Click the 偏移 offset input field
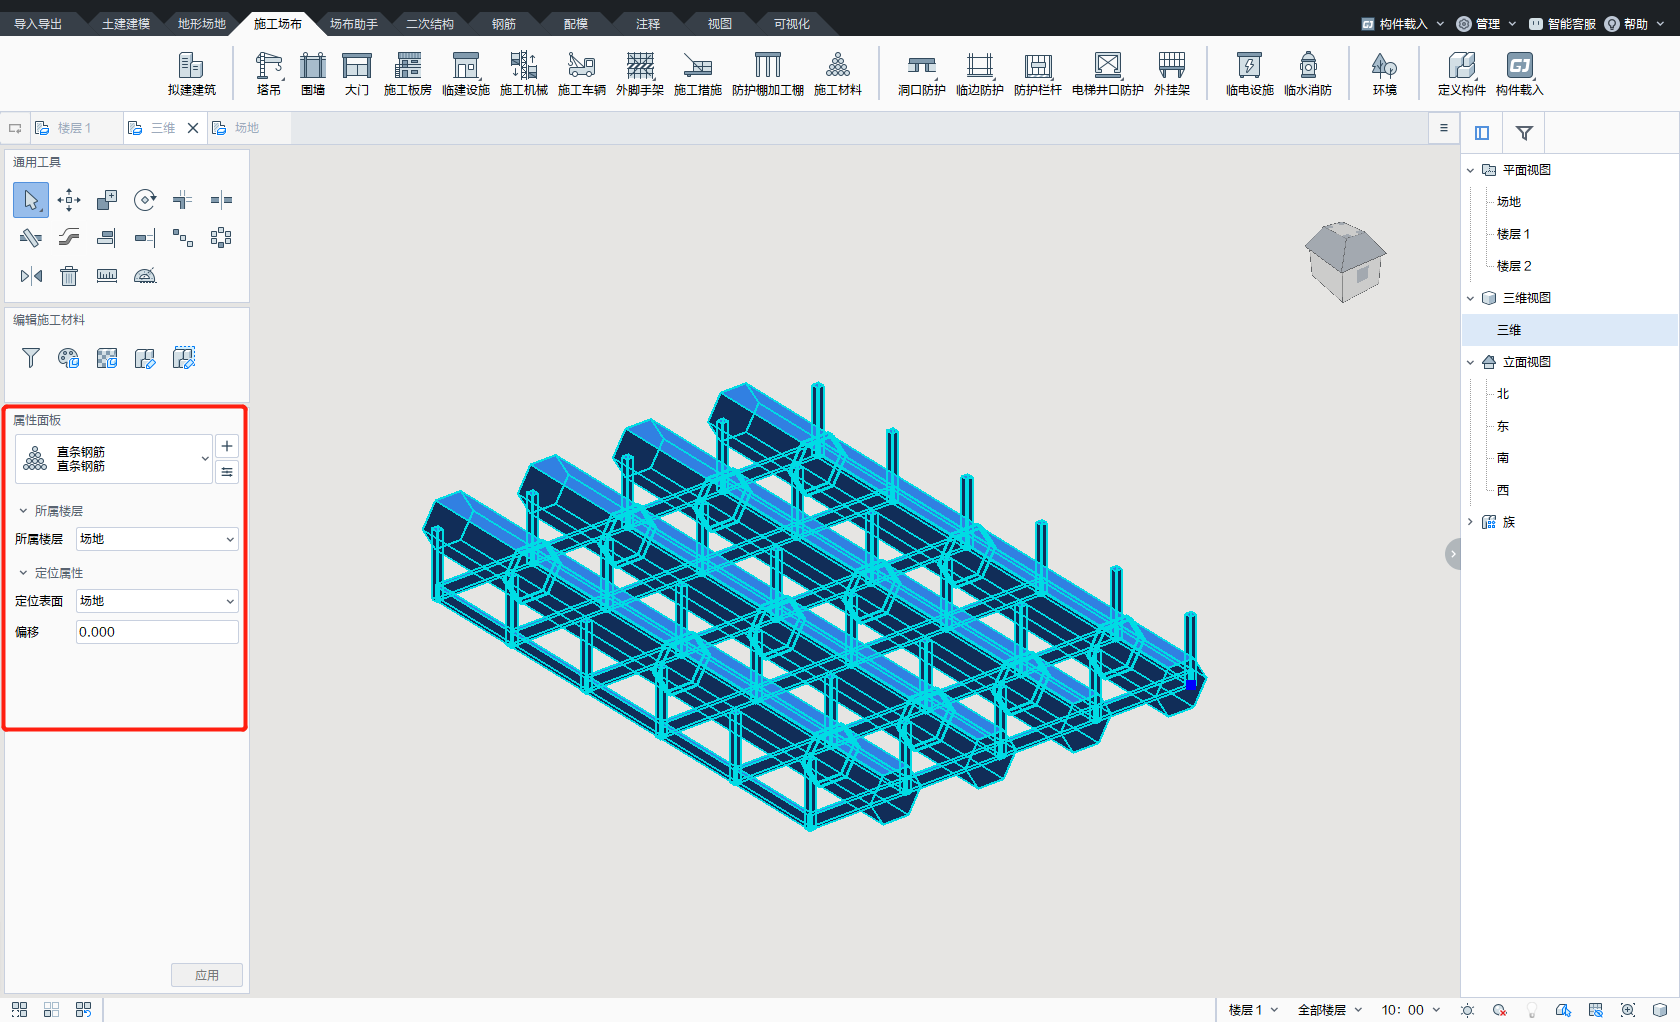The width and height of the screenshot is (1680, 1022). [x=157, y=632]
